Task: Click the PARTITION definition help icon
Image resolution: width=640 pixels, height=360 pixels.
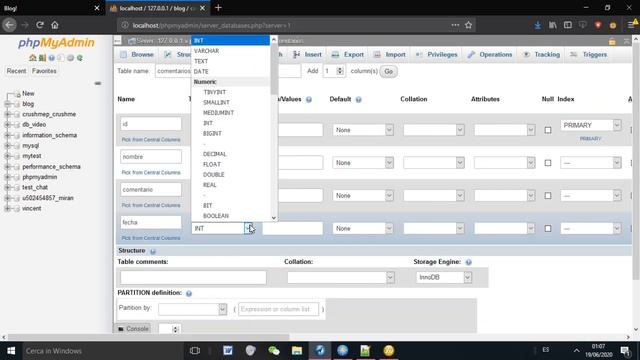Action: click(x=189, y=293)
